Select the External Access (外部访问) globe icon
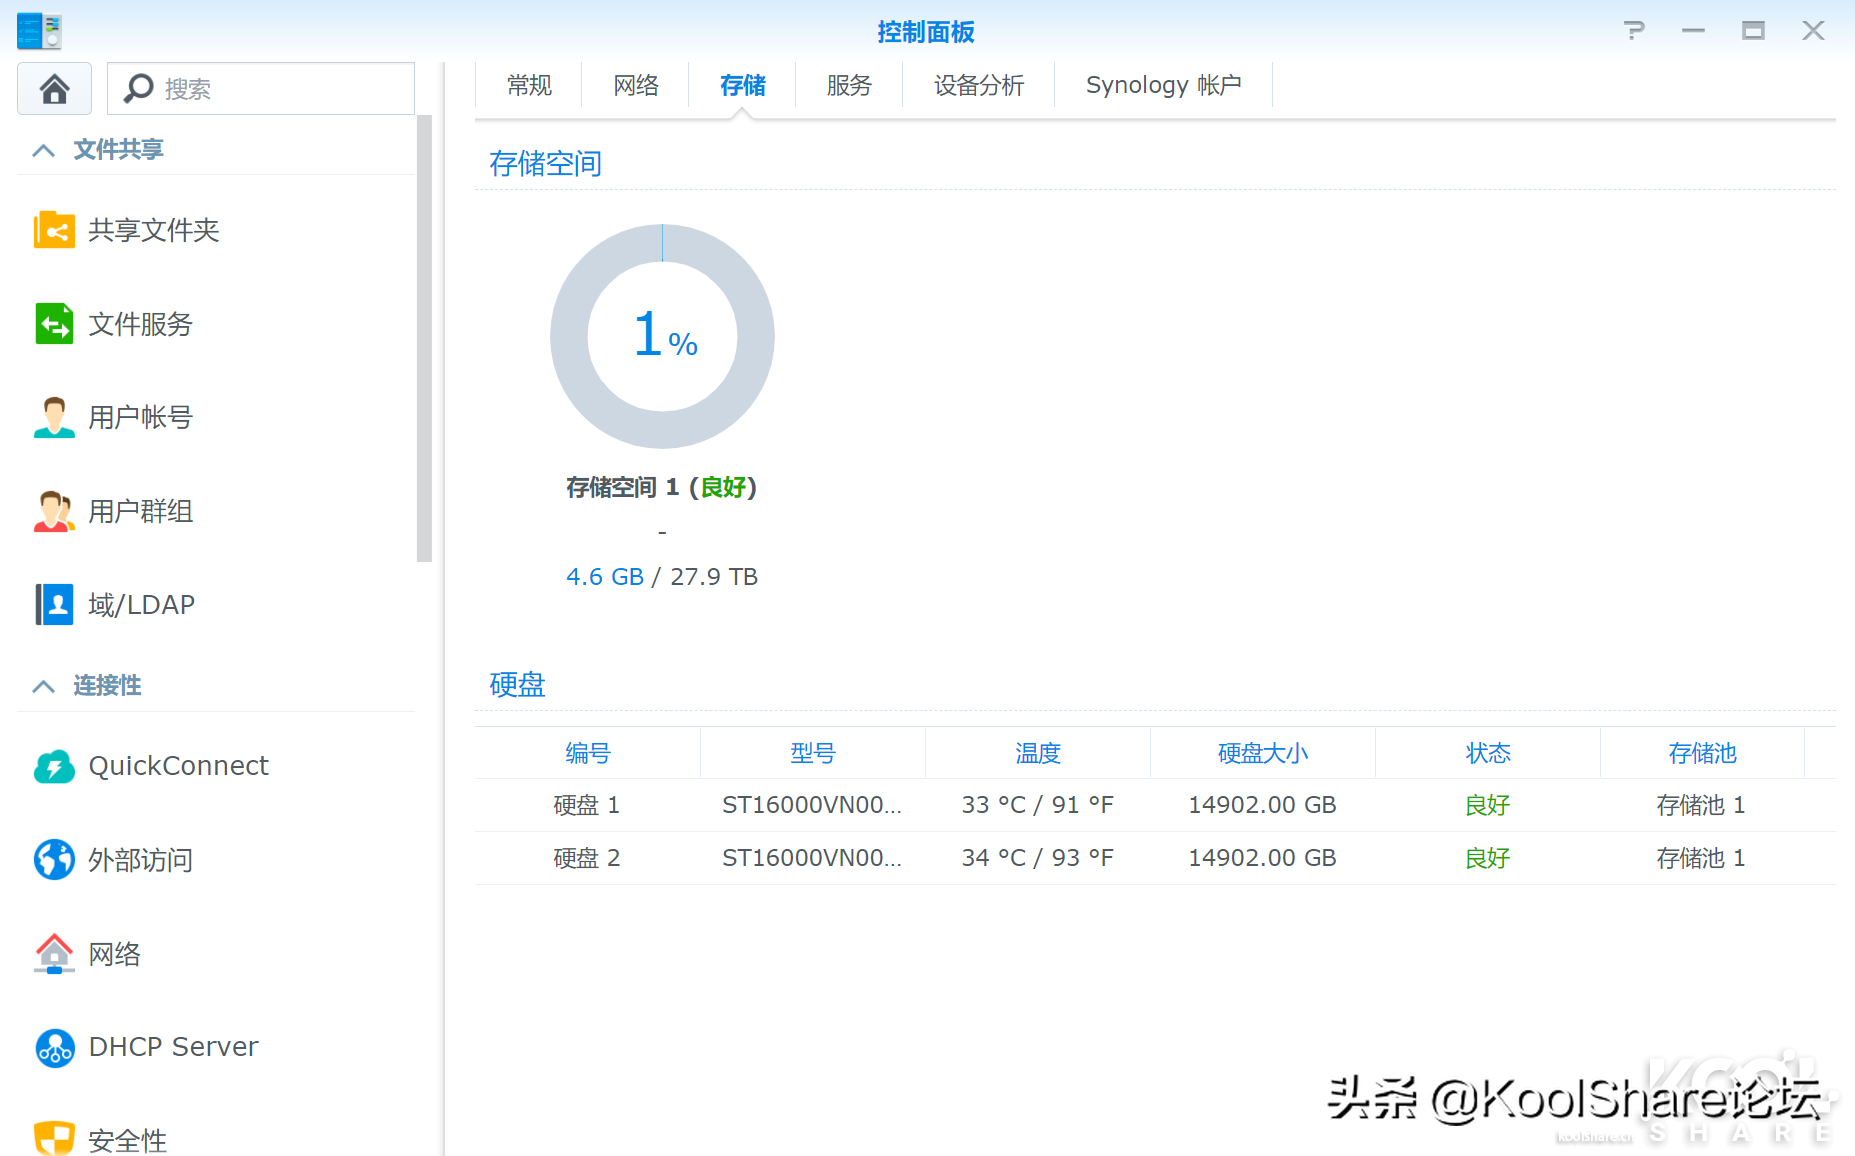 pyautogui.click(x=54, y=859)
